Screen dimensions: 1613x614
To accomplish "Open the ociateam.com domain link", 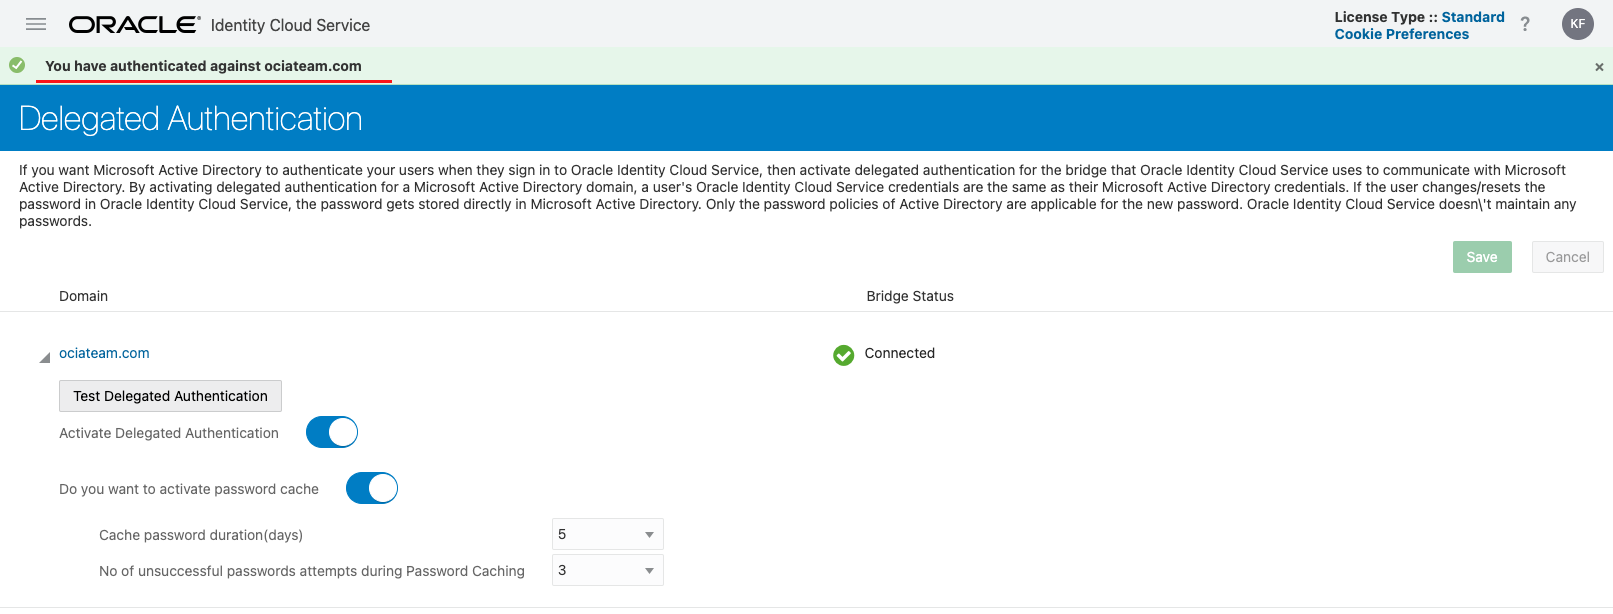I will [104, 353].
